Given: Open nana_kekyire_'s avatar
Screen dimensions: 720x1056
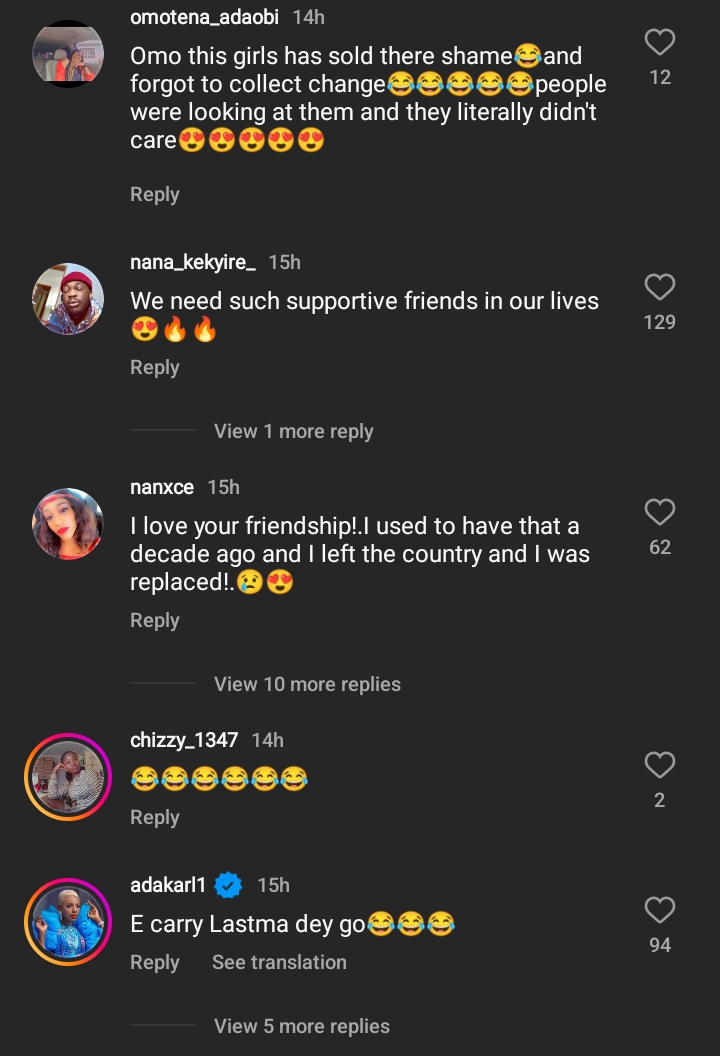Looking at the screenshot, I should tap(68, 299).
